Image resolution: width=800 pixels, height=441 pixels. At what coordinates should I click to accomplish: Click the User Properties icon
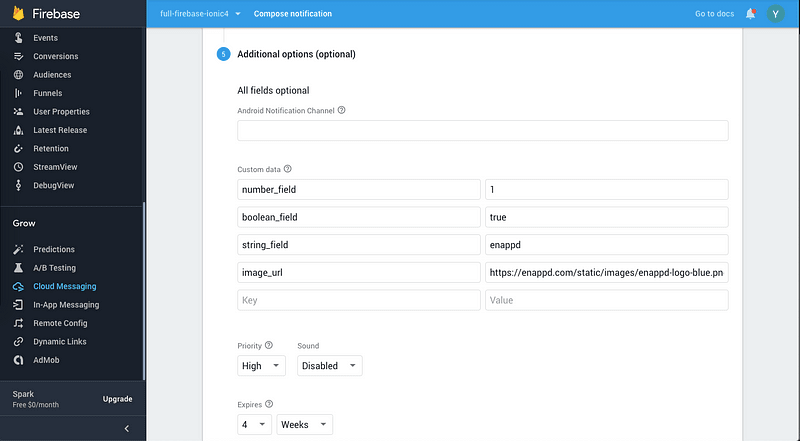pyautogui.click(x=18, y=111)
